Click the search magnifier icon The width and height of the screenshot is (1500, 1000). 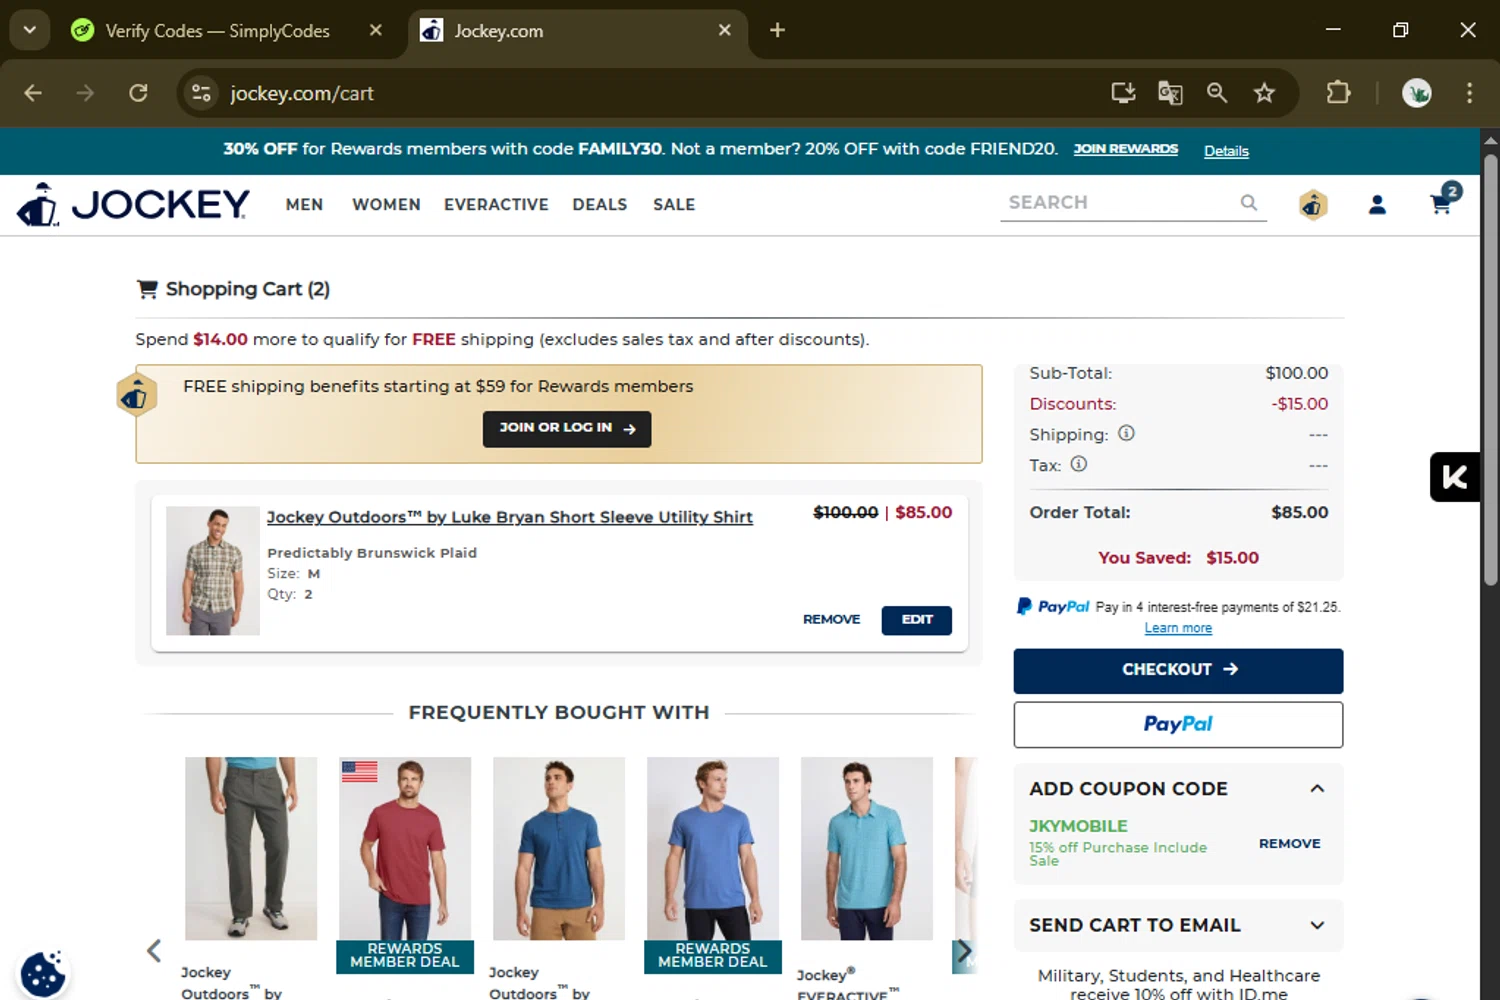[1249, 202]
